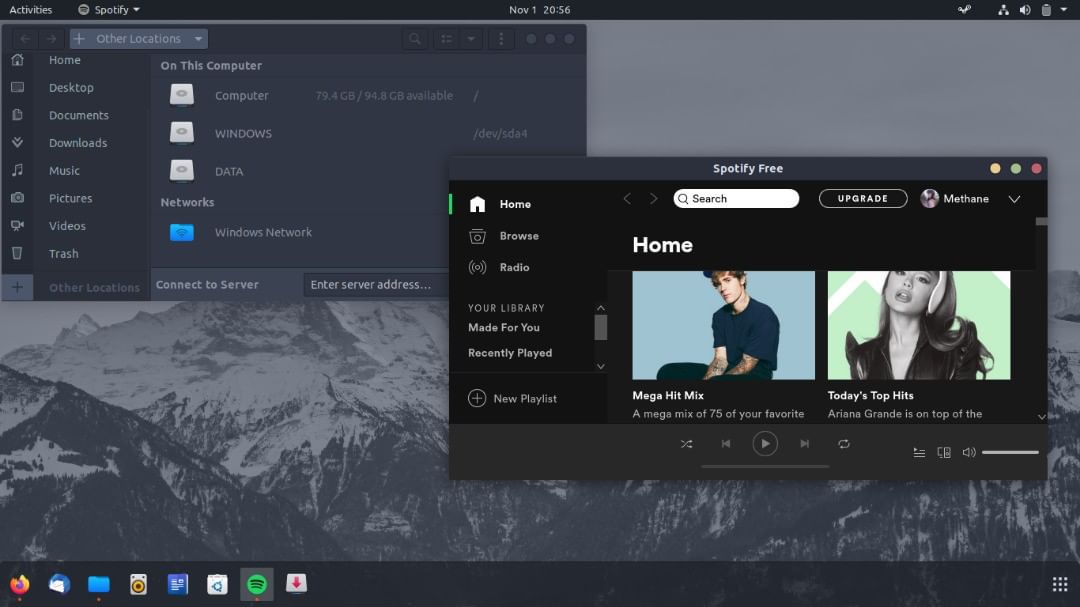
Task: Click the New Playlist plus icon
Action: (477, 398)
